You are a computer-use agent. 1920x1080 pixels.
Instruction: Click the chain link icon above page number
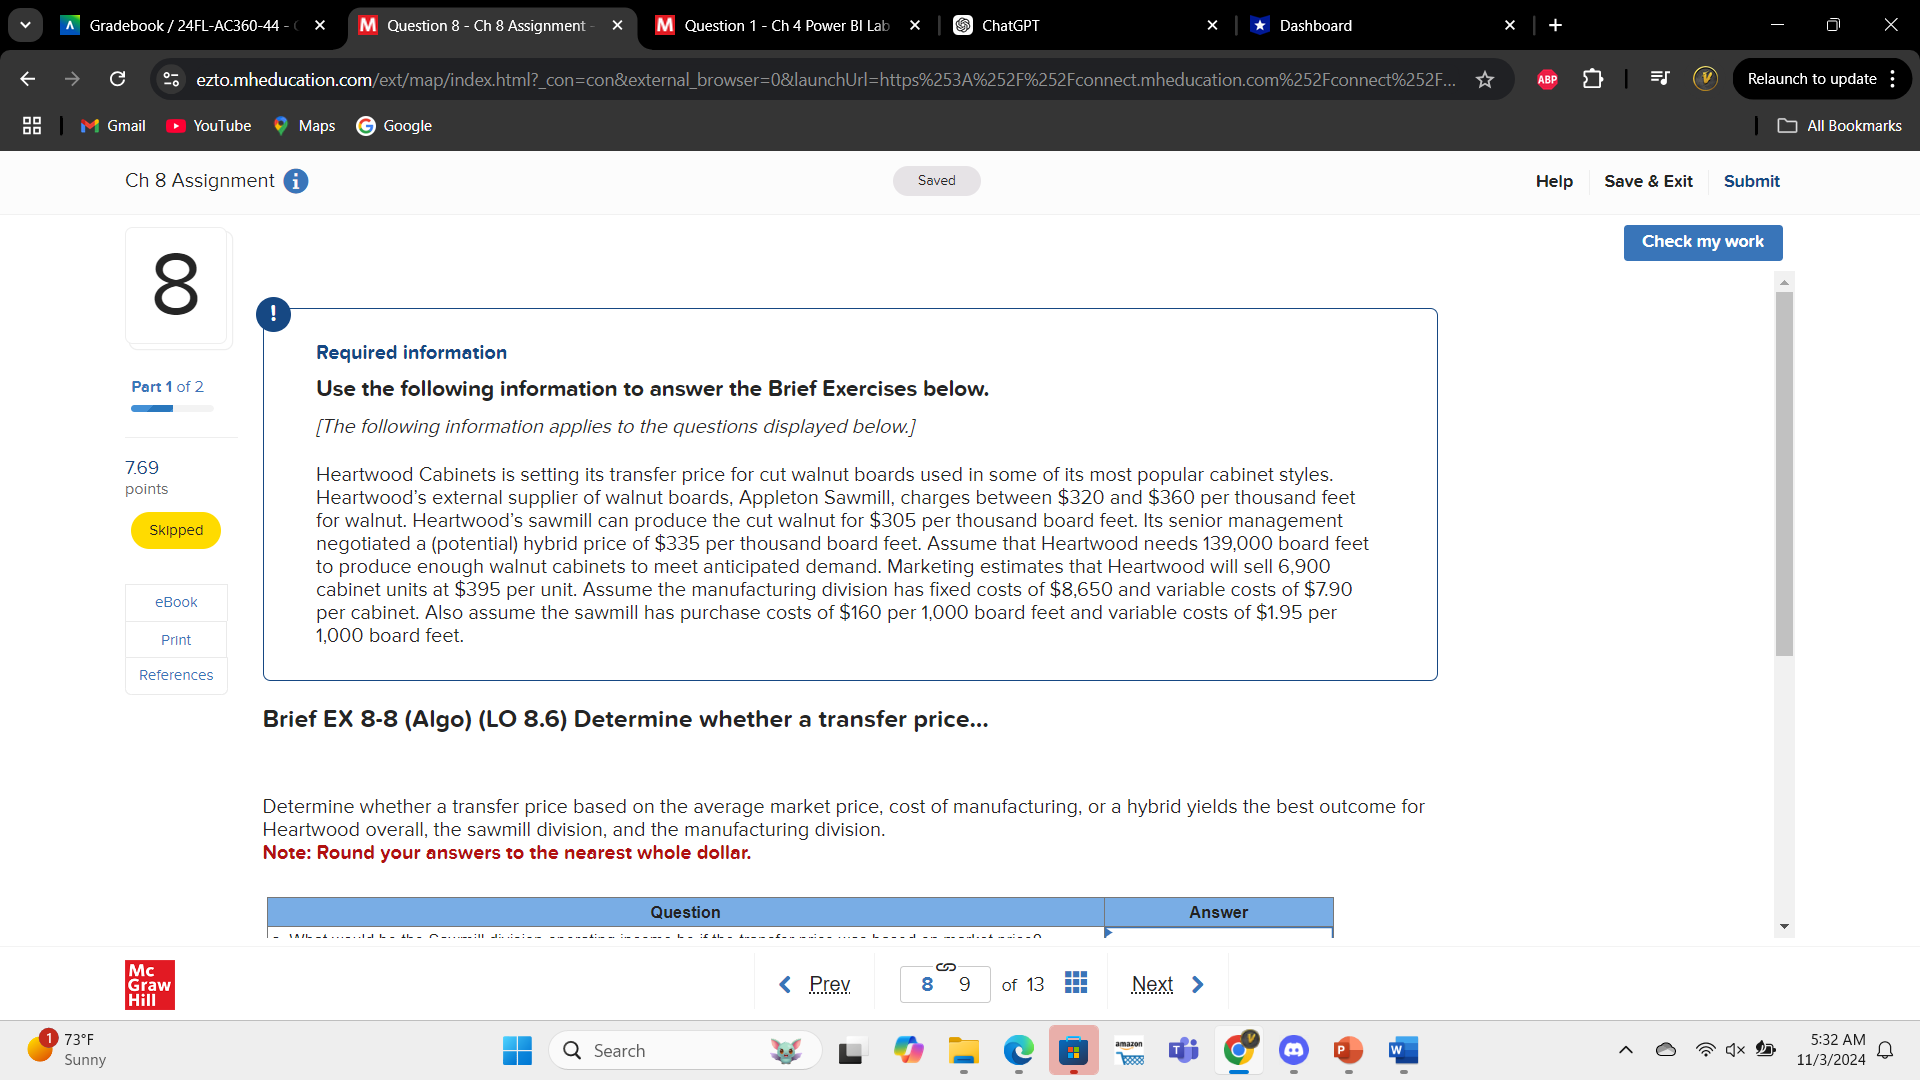[946, 965]
